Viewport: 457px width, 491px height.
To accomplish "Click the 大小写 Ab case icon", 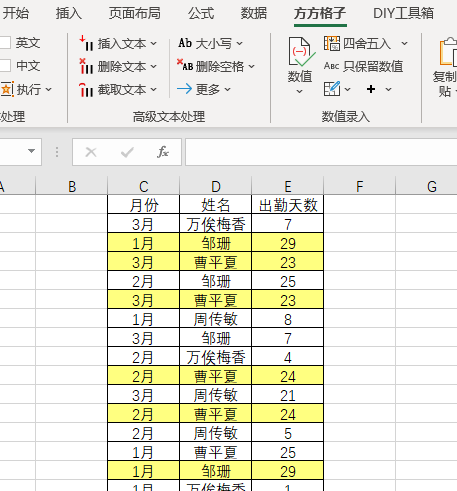I will 185,43.
